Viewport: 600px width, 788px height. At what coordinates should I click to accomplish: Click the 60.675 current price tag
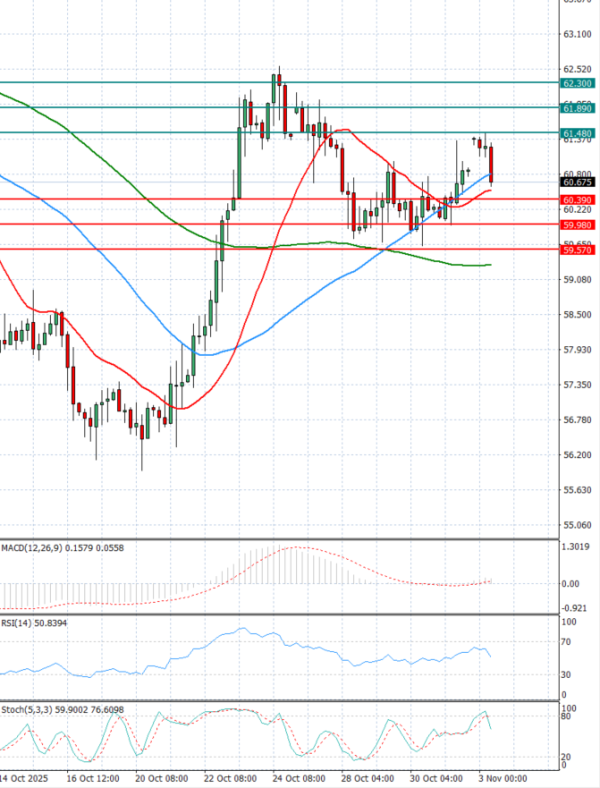pyautogui.click(x=577, y=183)
